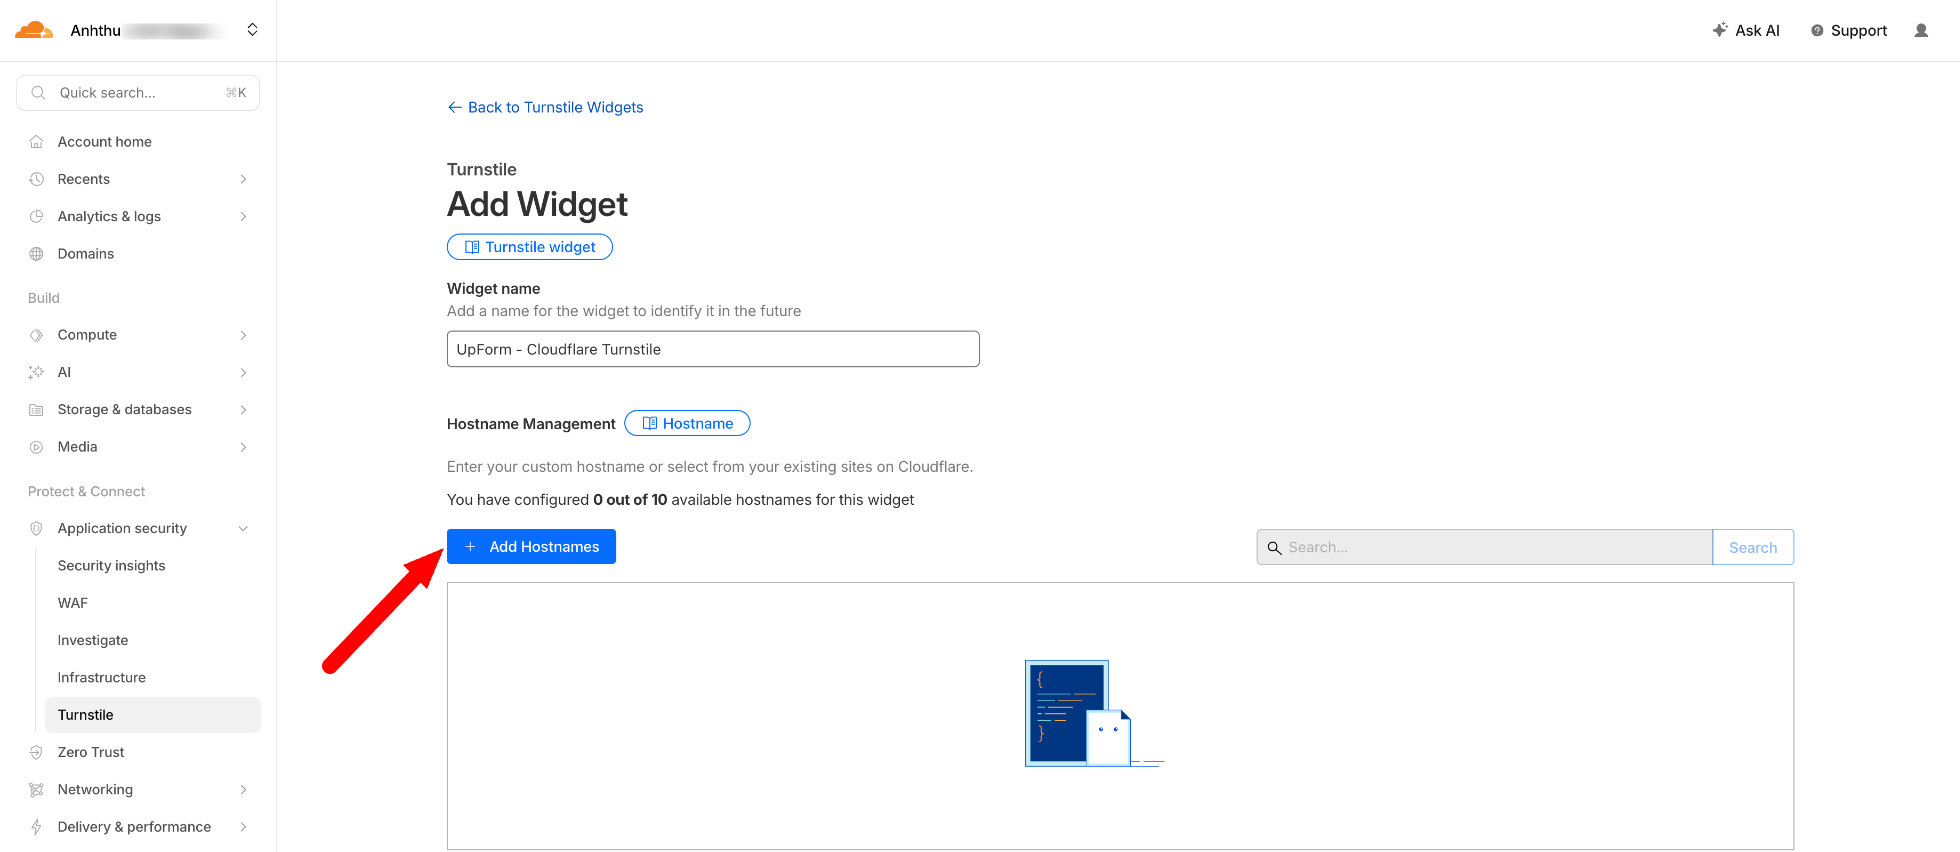Select Turnstile in sidebar
This screenshot has height=852, width=1960.
coord(152,715)
